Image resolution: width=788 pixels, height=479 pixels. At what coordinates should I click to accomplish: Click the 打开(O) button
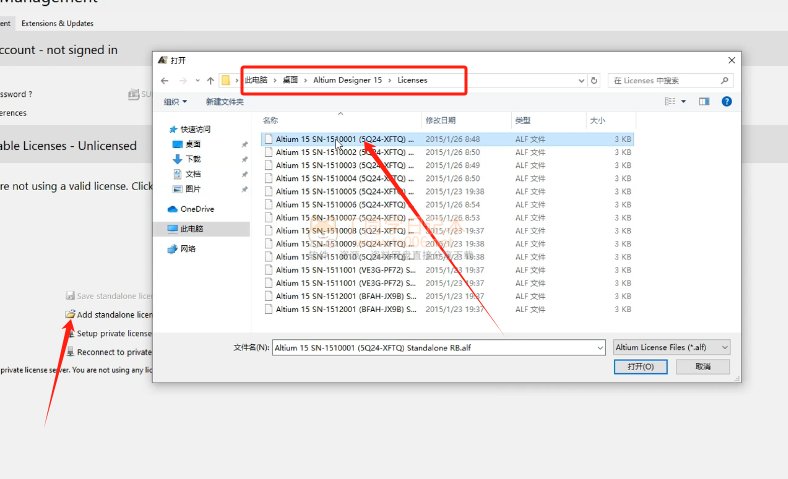[x=641, y=367]
